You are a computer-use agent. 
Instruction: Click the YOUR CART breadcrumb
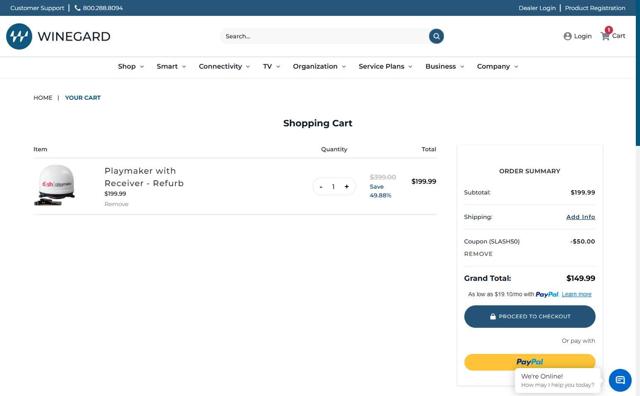point(83,98)
